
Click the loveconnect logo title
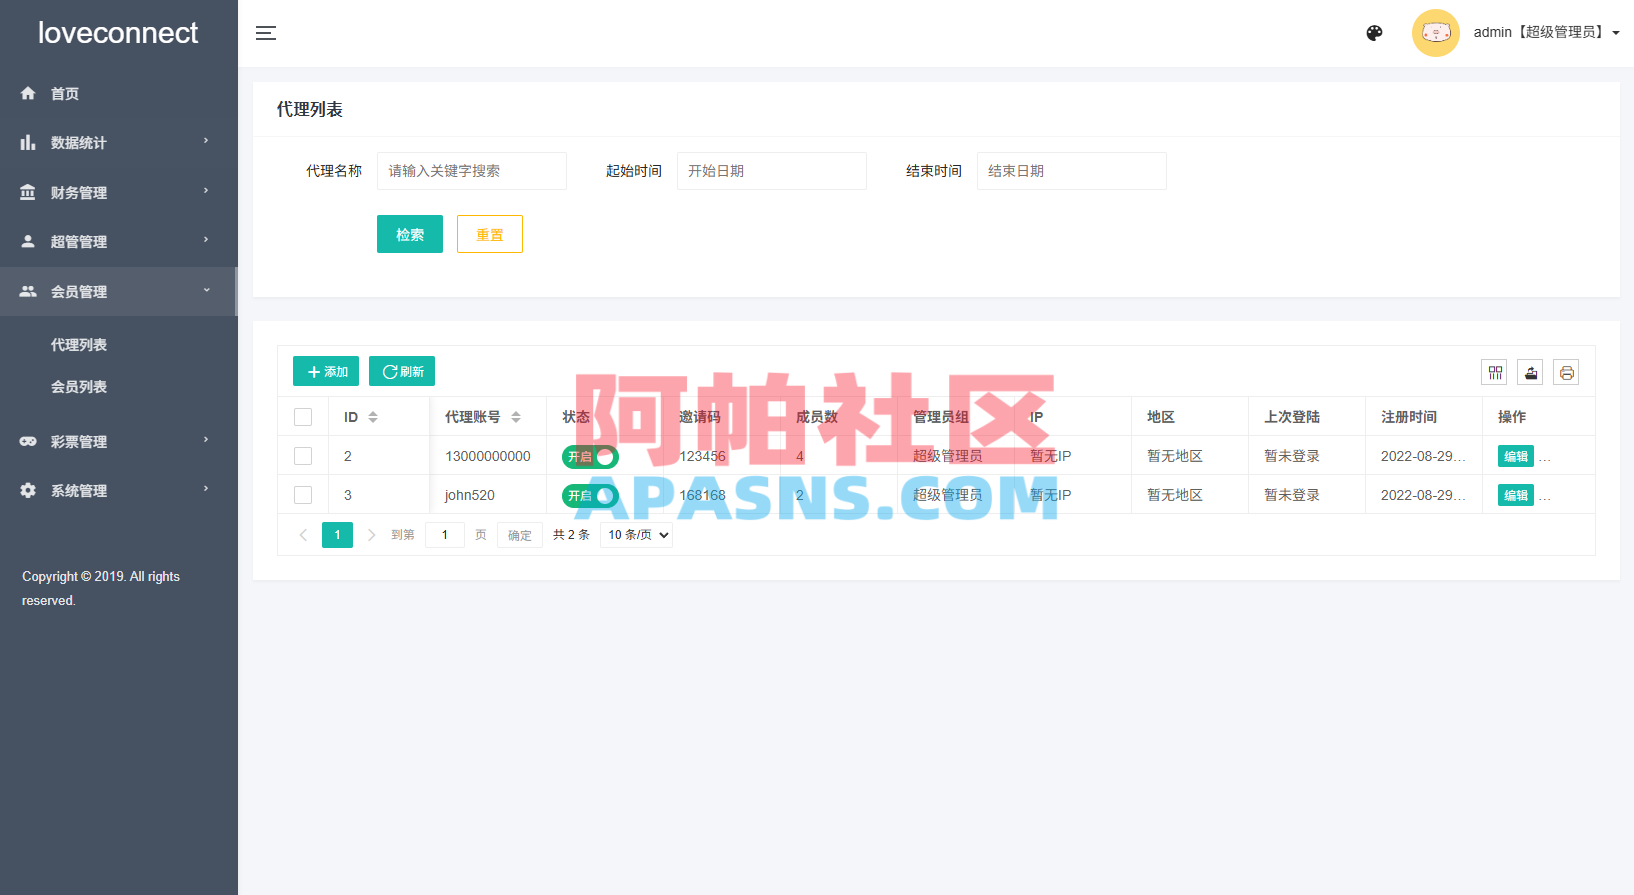click(118, 33)
